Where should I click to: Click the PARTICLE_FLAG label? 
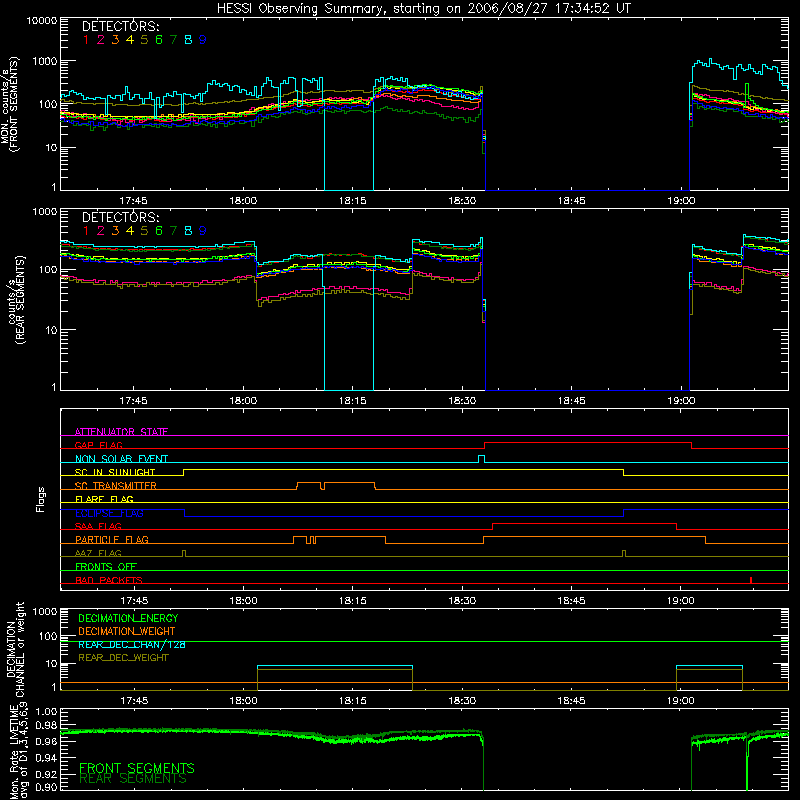(x=112, y=540)
